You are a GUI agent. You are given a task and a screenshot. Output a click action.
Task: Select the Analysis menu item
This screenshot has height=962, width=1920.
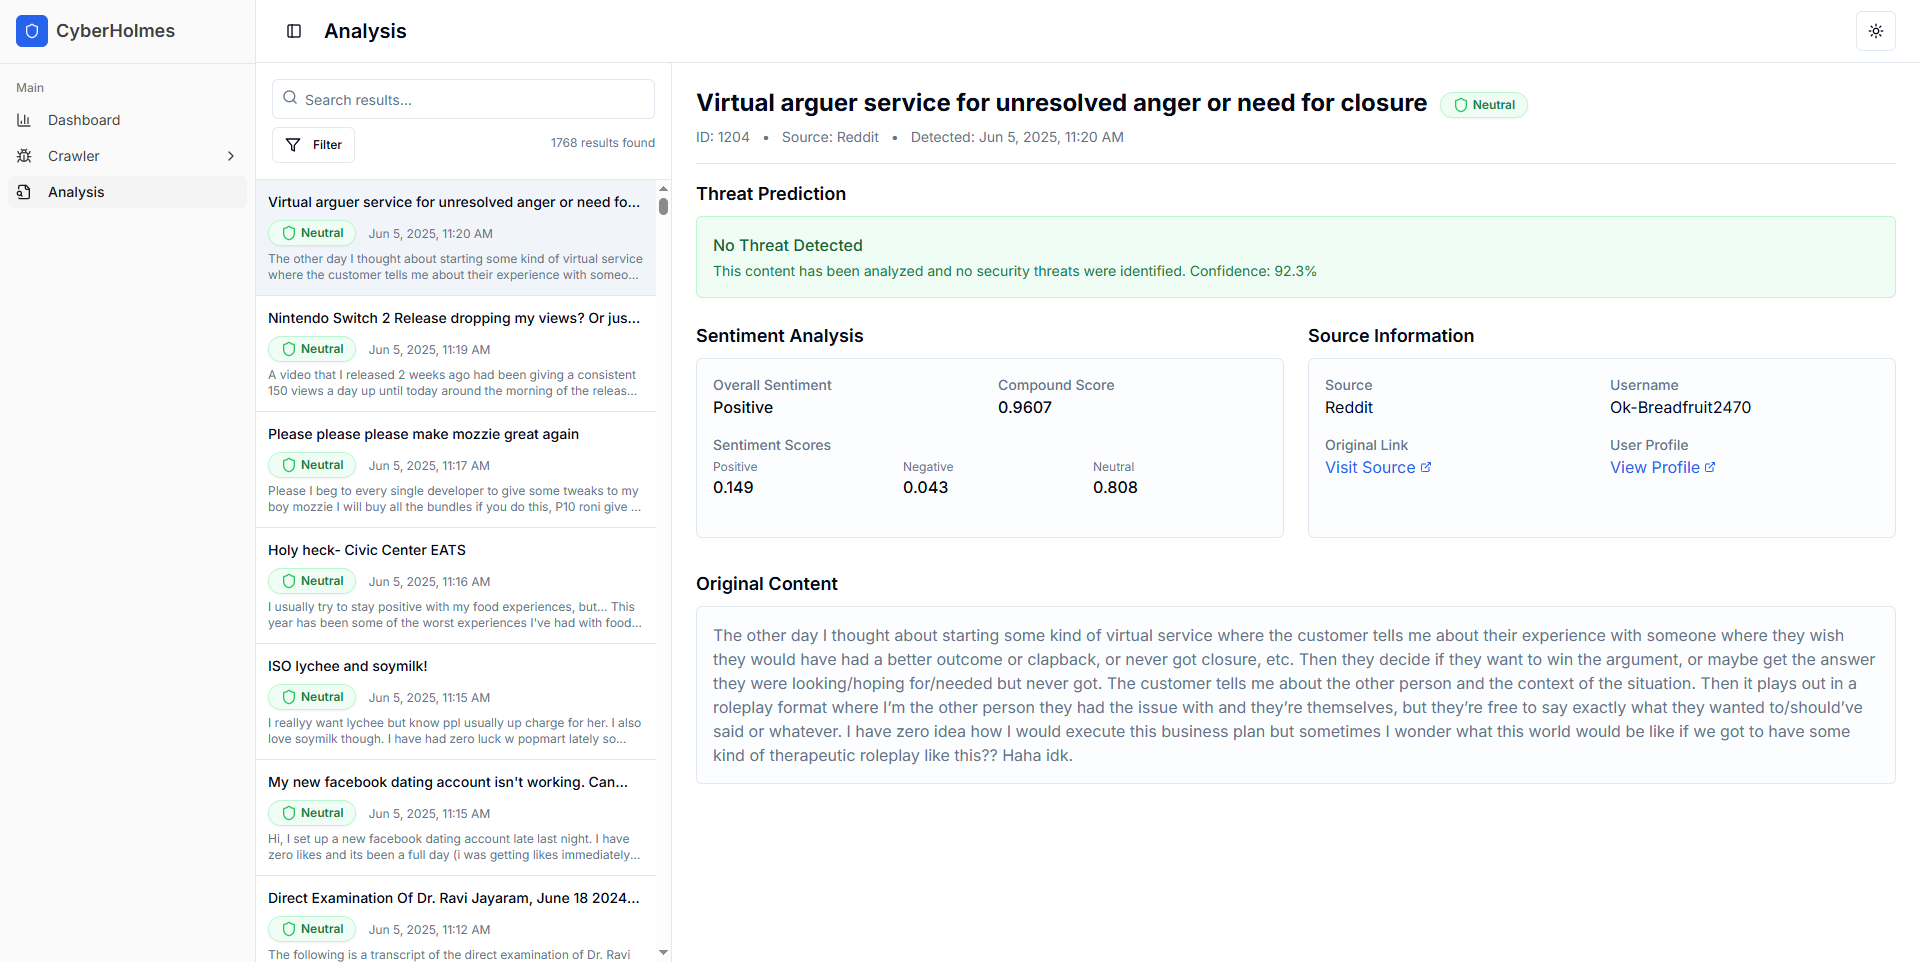point(127,192)
